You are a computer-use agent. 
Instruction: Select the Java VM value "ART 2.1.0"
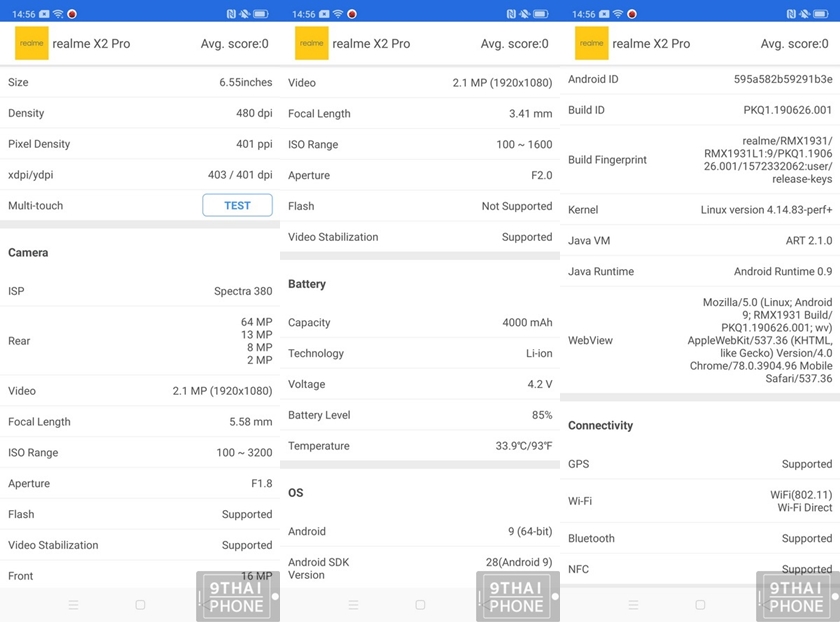pos(809,241)
